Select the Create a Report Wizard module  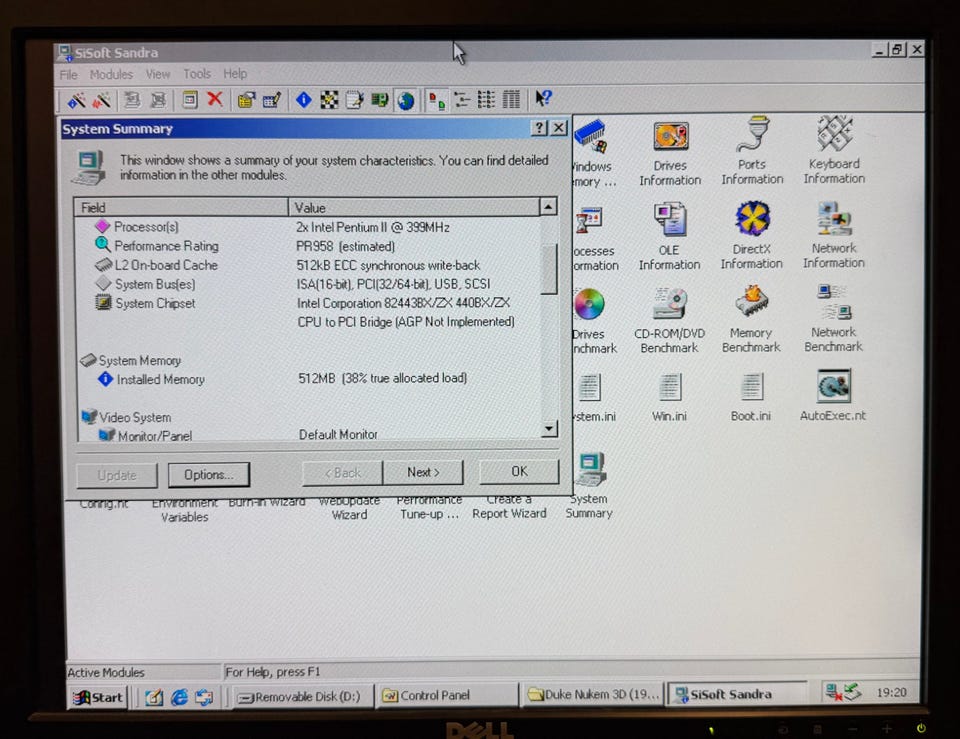point(509,507)
